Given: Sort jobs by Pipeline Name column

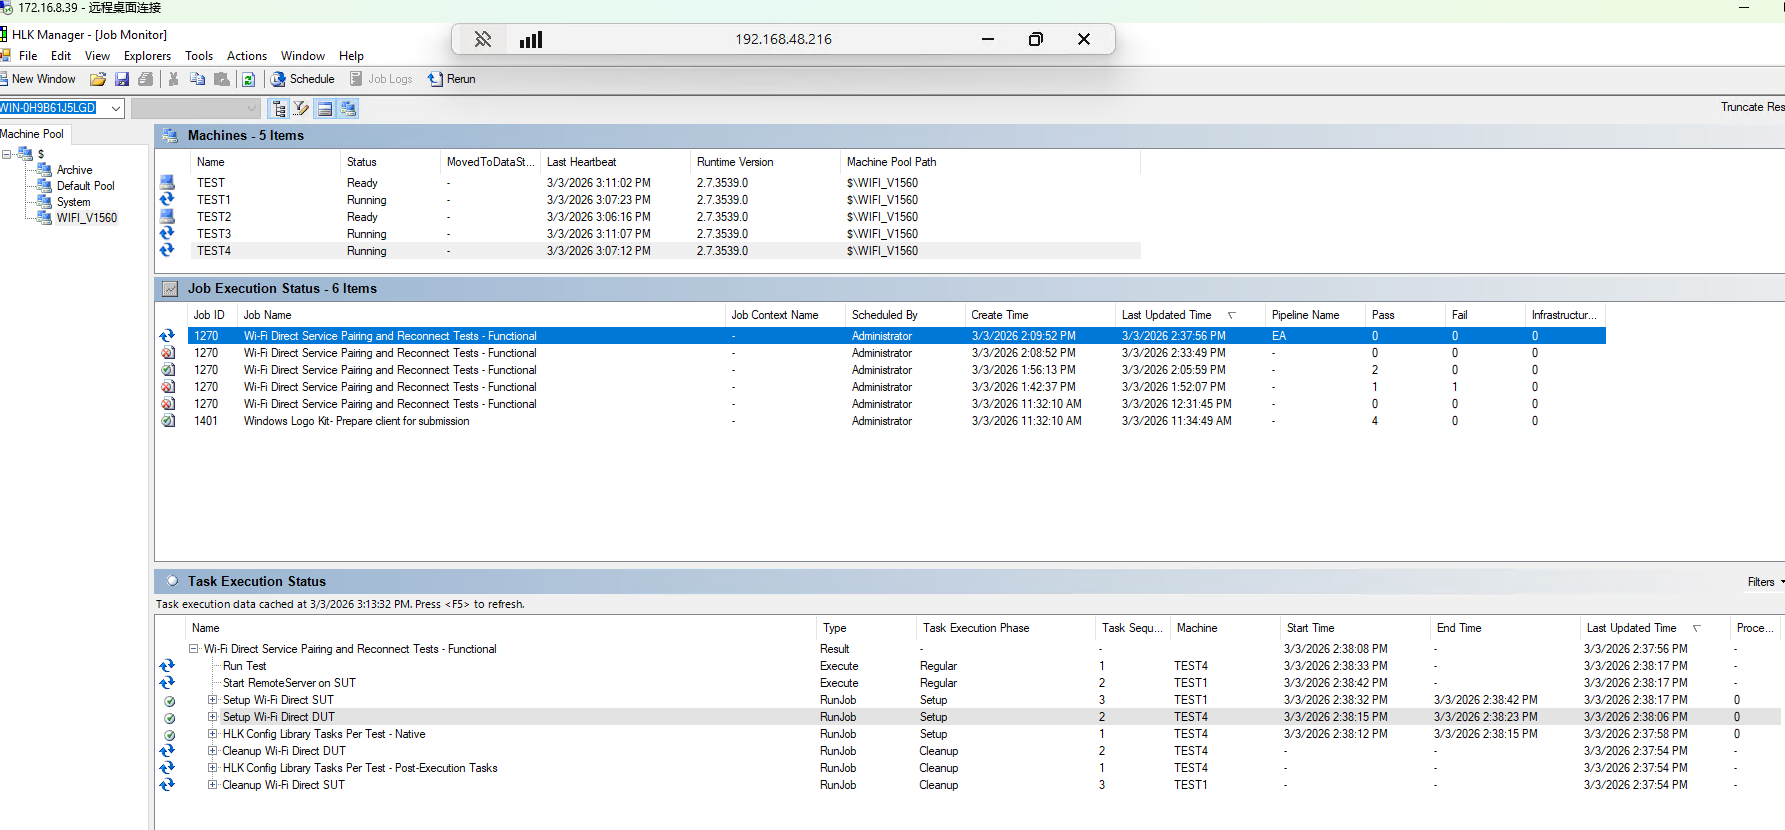Looking at the screenshot, I should pos(1315,315).
